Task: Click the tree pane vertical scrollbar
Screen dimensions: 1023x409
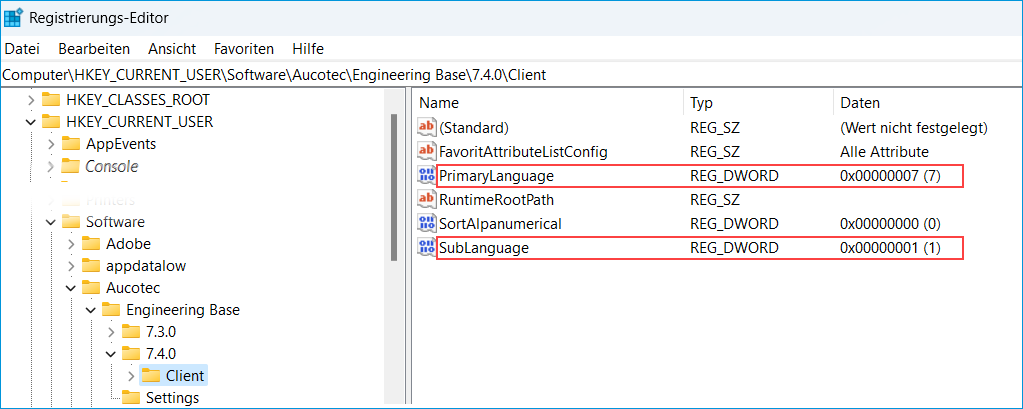Action: coord(395,250)
